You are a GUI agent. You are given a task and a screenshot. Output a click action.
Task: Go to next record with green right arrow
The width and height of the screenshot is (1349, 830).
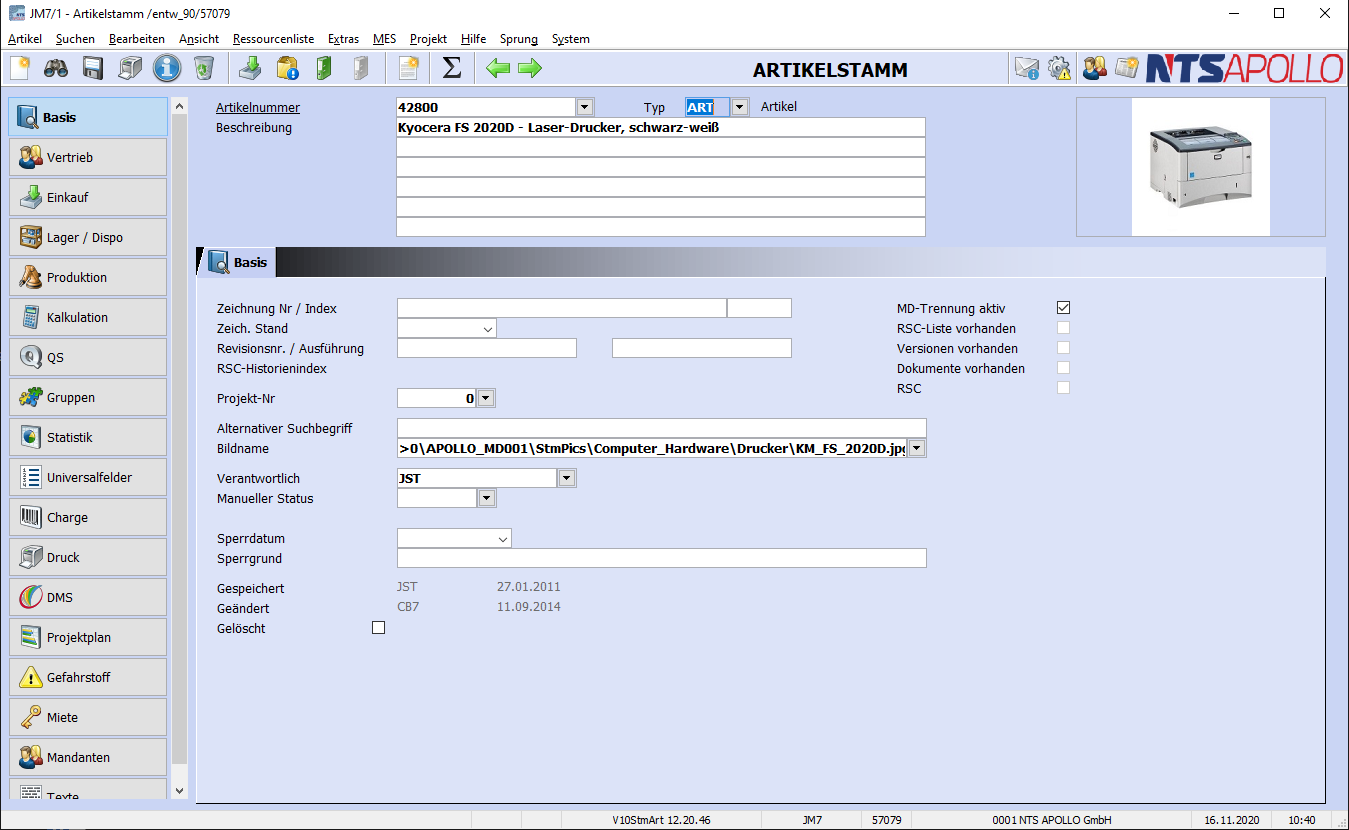tap(530, 68)
